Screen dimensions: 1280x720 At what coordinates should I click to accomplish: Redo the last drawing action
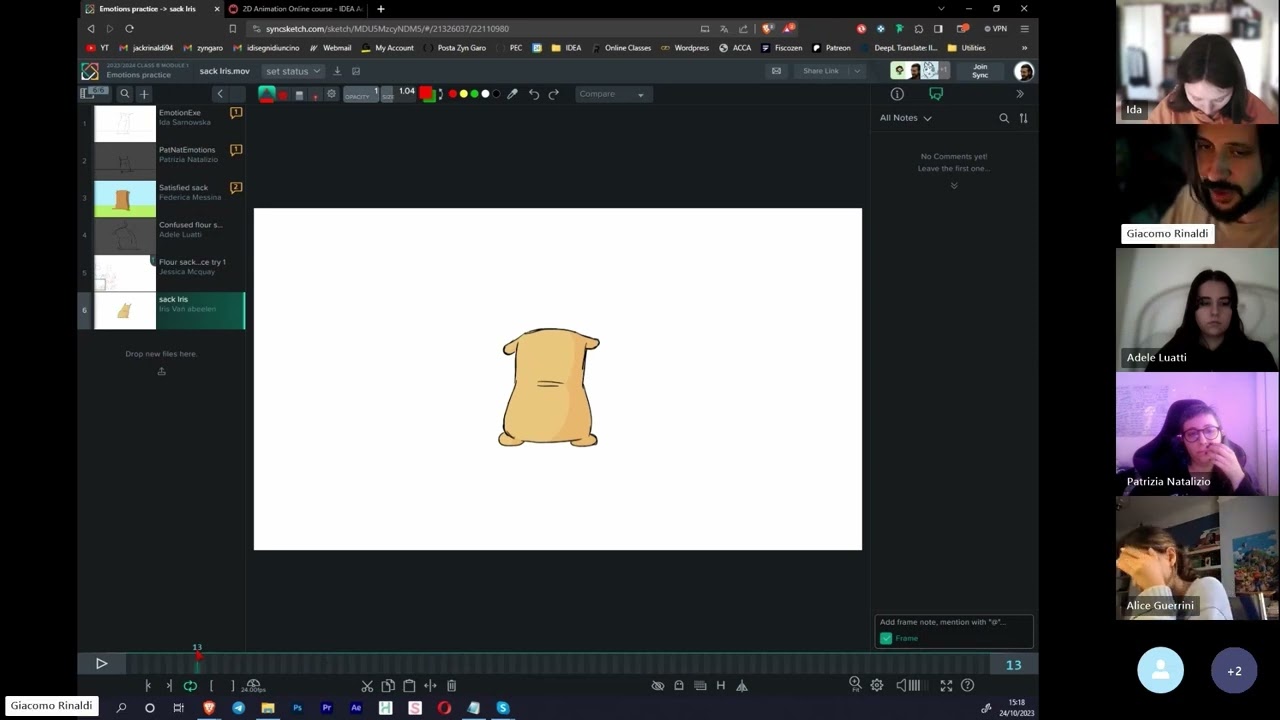point(553,94)
